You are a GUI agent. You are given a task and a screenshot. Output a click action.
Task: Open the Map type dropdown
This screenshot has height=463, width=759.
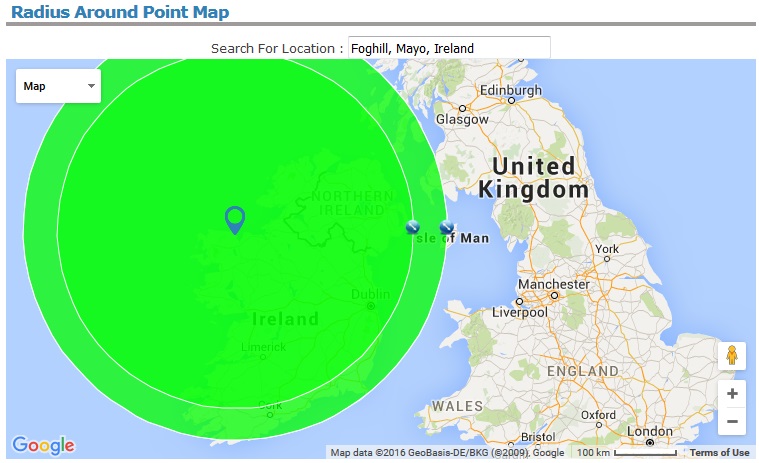pyautogui.click(x=59, y=87)
